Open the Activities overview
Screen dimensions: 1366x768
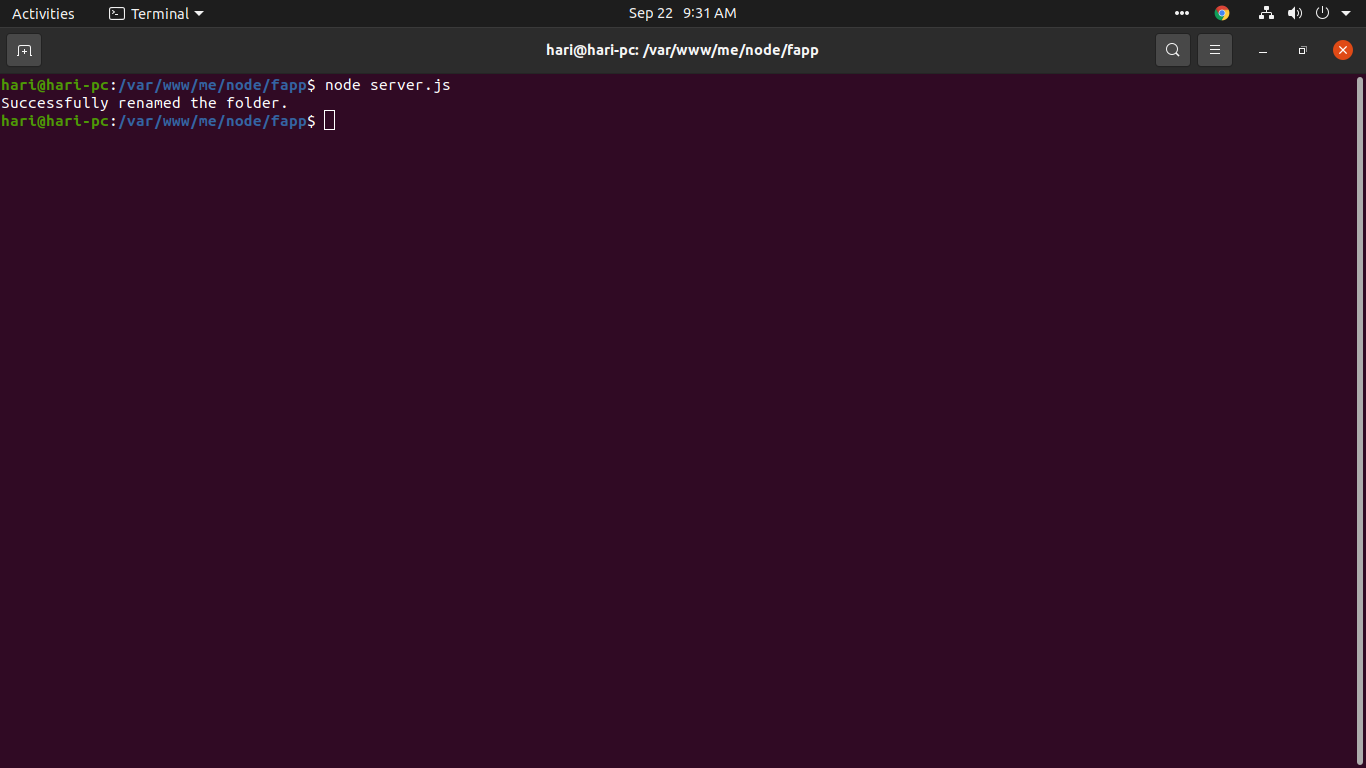pos(43,13)
